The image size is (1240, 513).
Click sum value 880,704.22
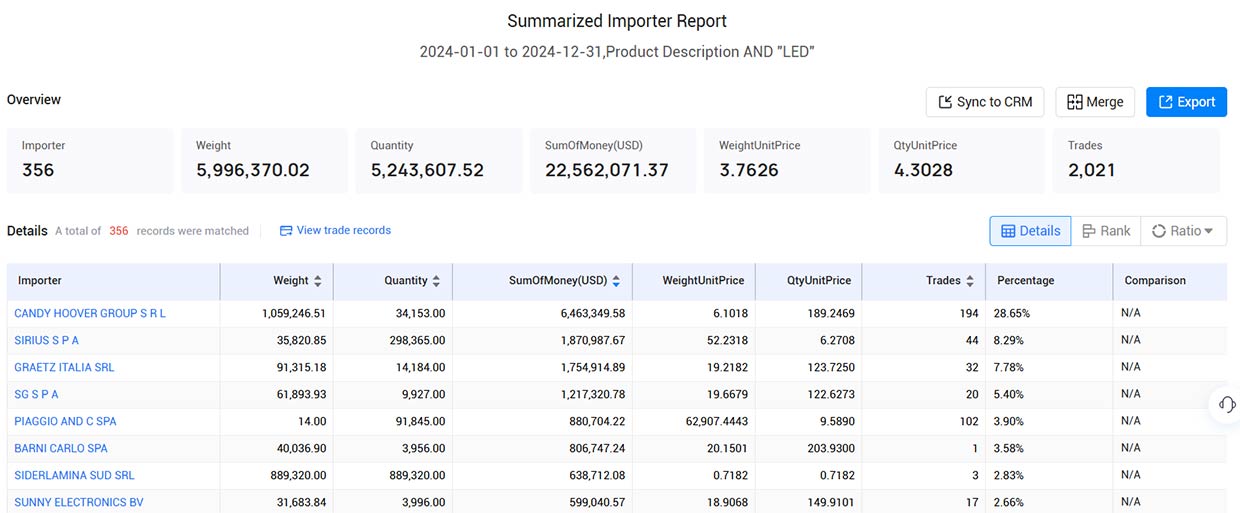597,421
